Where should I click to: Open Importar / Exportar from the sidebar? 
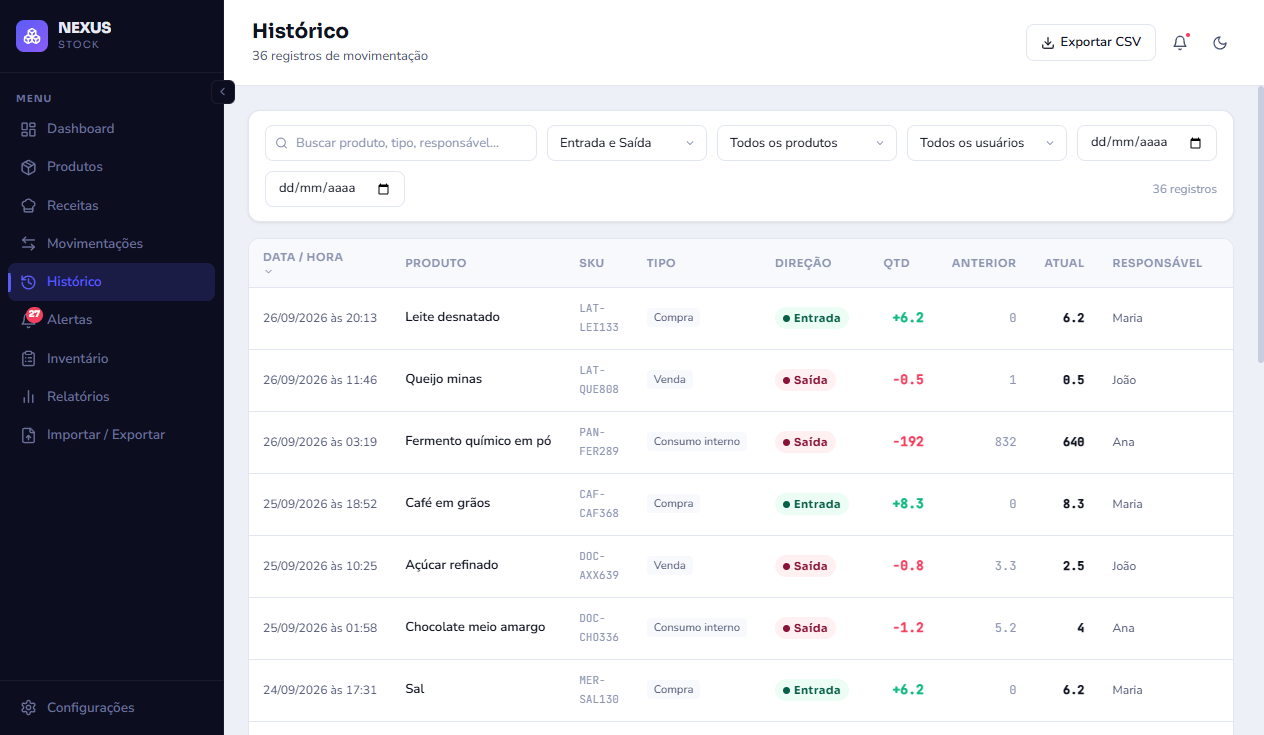(x=111, y=435)
